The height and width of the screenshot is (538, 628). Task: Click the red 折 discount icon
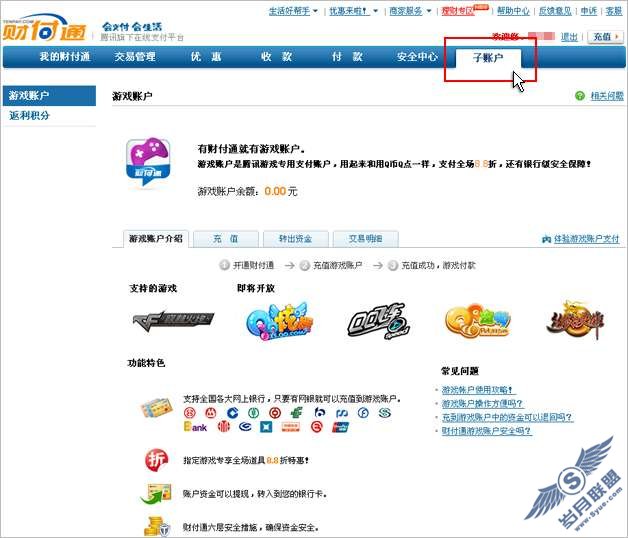(x=156, y=460)
